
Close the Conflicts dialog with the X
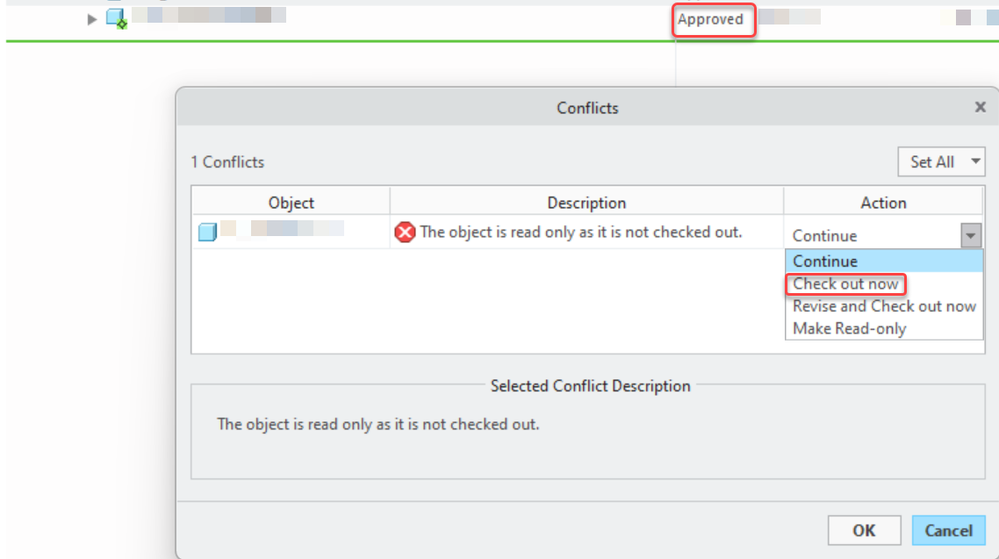[x=980, y=107]
